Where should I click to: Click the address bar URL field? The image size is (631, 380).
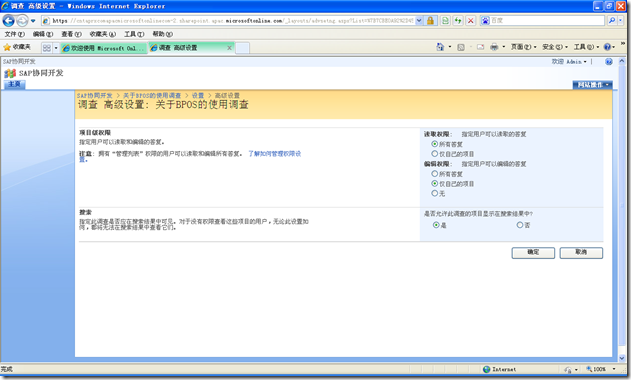point(228,21)
